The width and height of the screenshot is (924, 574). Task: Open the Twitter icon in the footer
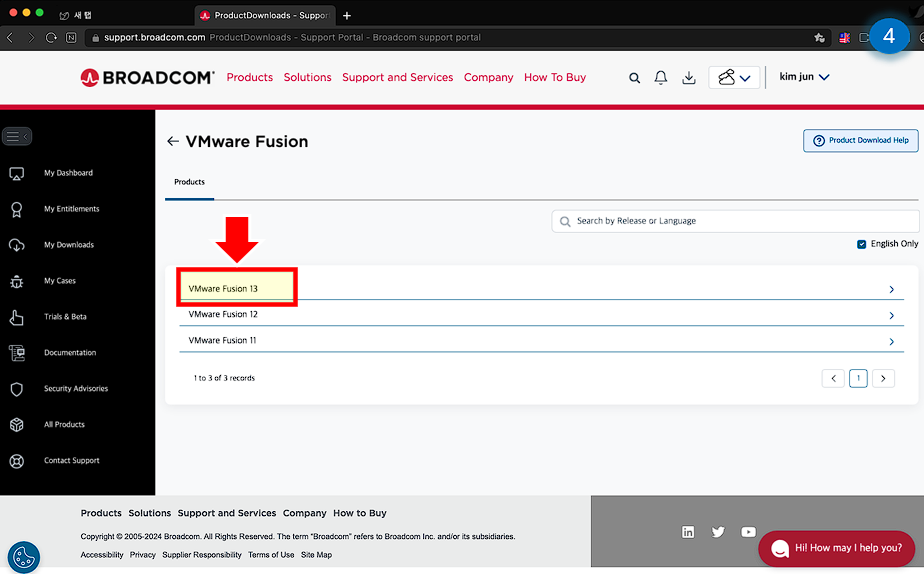click(718, 532)
